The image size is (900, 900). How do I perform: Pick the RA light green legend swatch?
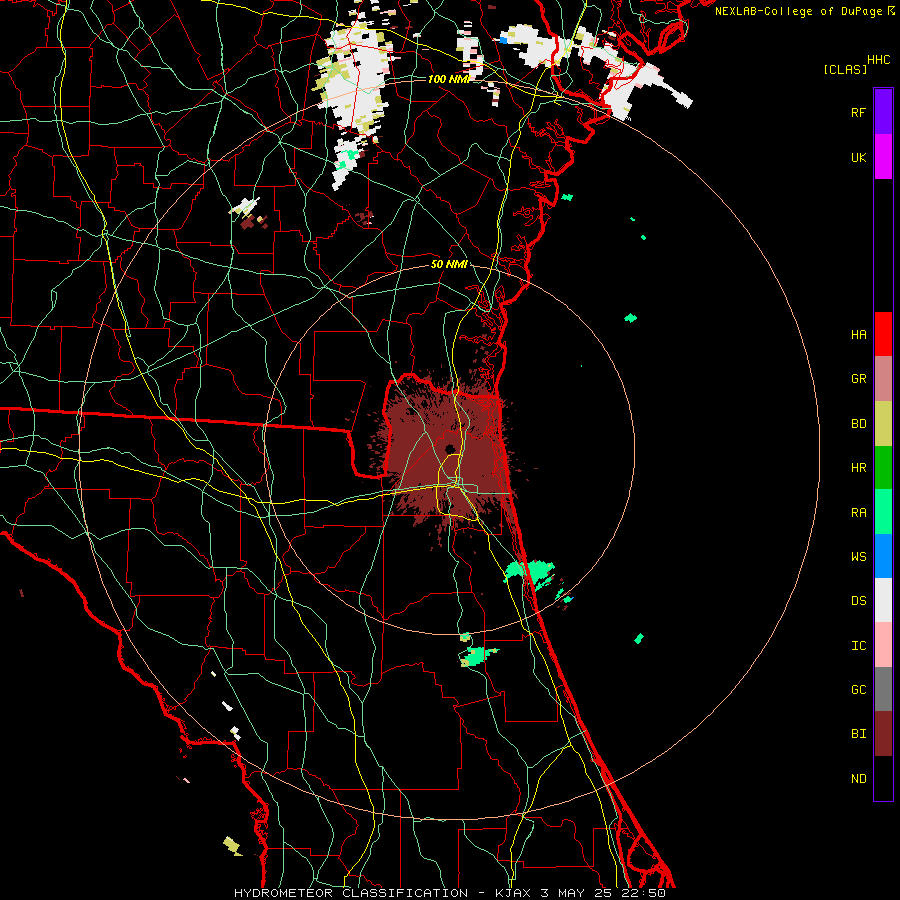pyautogui.click(x=883, y=512)
